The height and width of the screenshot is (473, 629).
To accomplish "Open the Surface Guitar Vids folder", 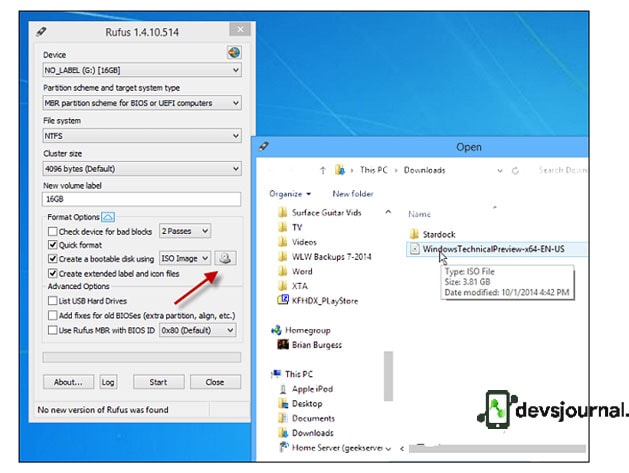I will click(320, 213).
